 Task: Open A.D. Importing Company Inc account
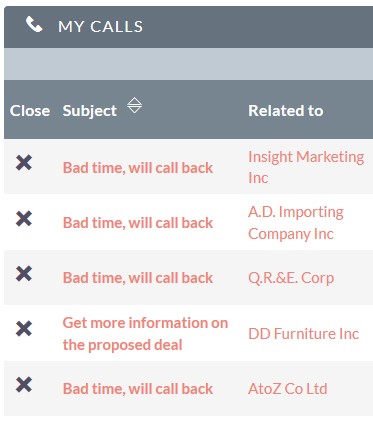[x=296, y=223]
